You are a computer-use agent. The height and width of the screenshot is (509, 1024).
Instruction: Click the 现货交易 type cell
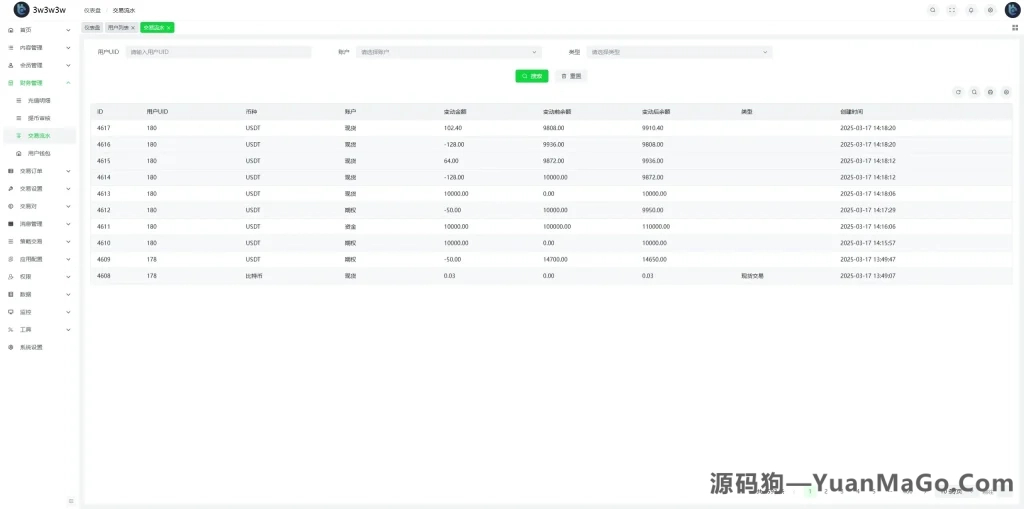pyautogui.click(x=752, y=276)
